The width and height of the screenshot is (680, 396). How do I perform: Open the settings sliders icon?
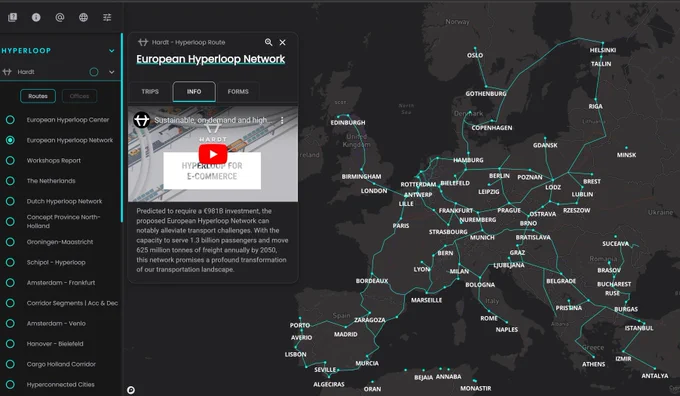click(107, 17)
